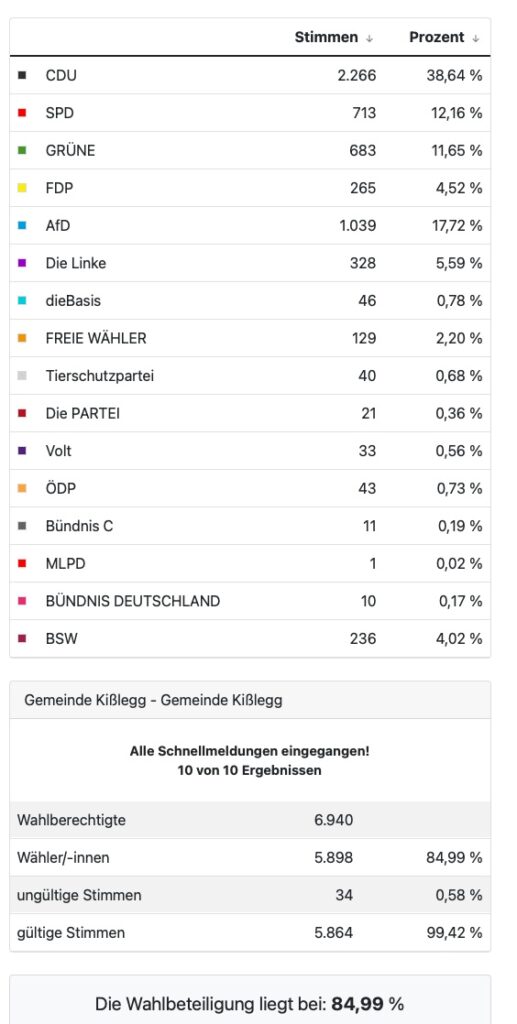Click the Volt party row
The width and height of the screenshot is (517, 1024).
point(250,451)
